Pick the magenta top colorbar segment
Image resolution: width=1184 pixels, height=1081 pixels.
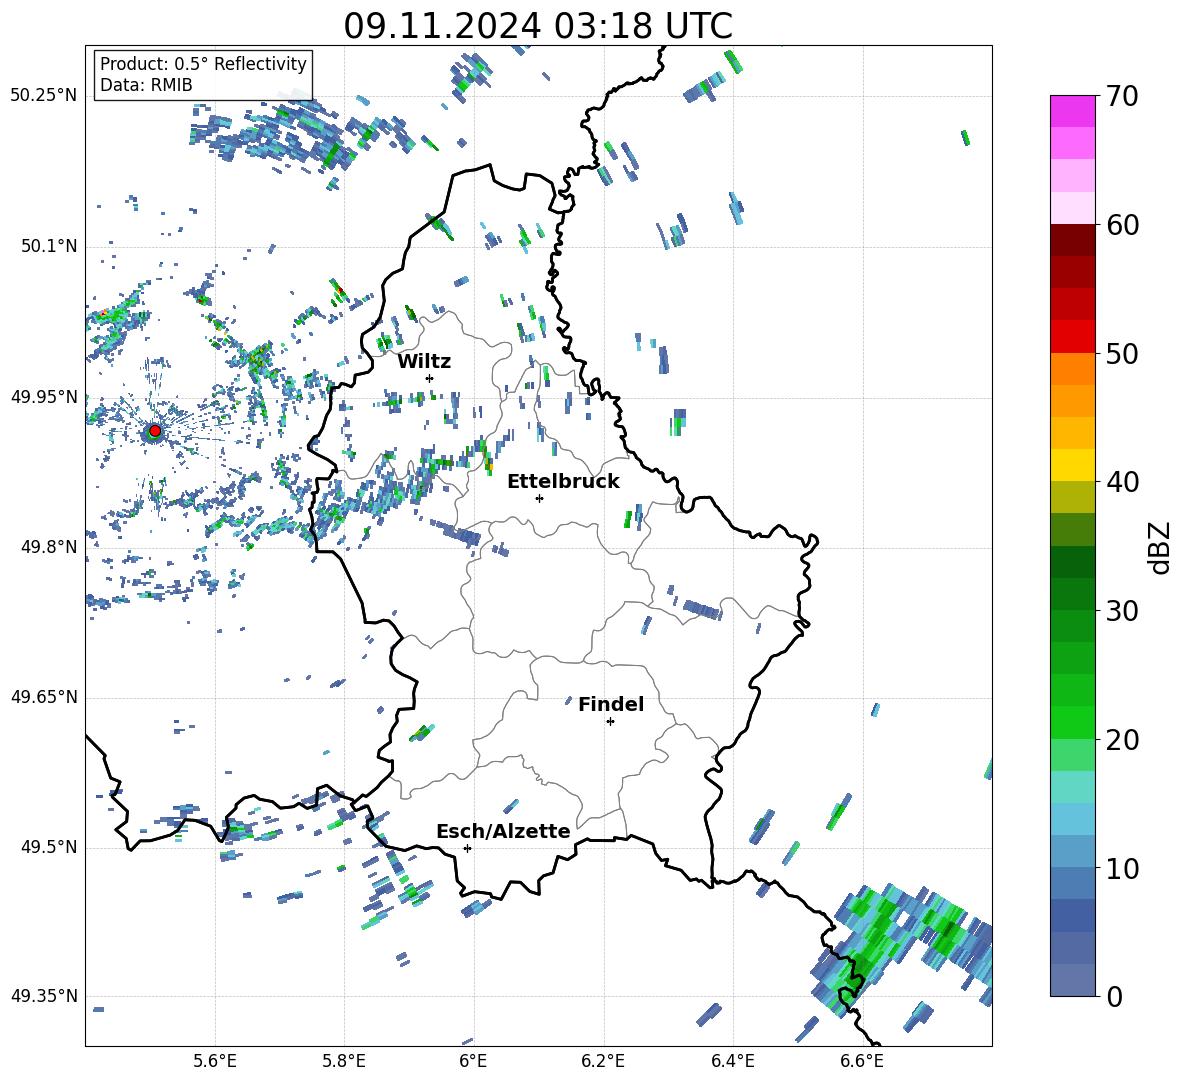(1072, 112)
